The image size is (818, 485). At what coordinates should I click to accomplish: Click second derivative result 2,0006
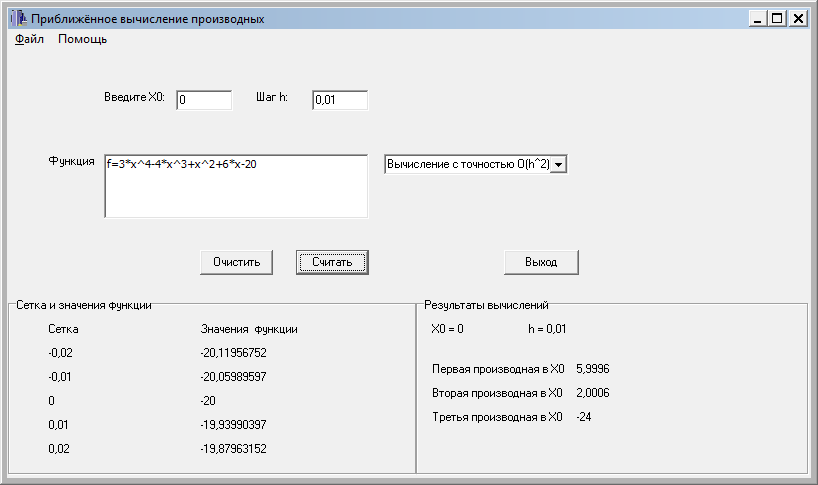[593, 393]
